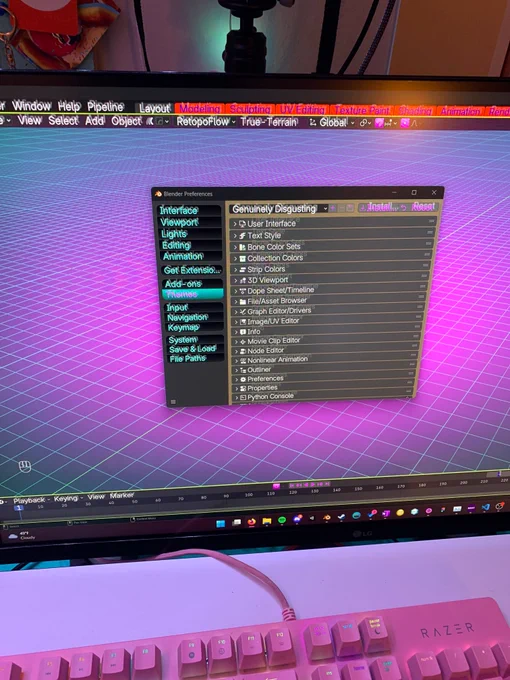
Task: Open the Keying popover in timeline
Action: [x=68, y=499]
